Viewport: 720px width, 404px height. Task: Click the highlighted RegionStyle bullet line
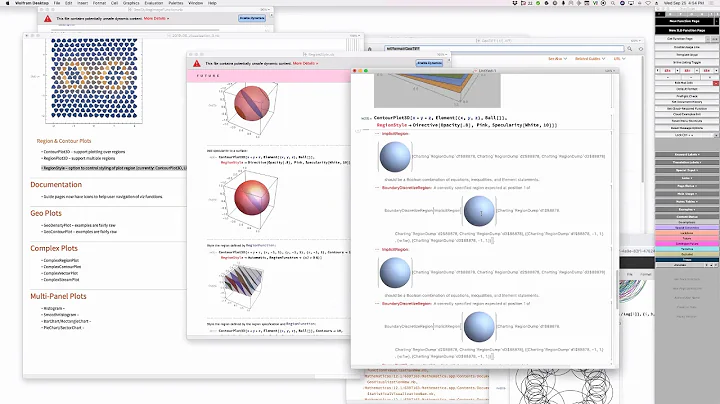click(x=114, y=168)
